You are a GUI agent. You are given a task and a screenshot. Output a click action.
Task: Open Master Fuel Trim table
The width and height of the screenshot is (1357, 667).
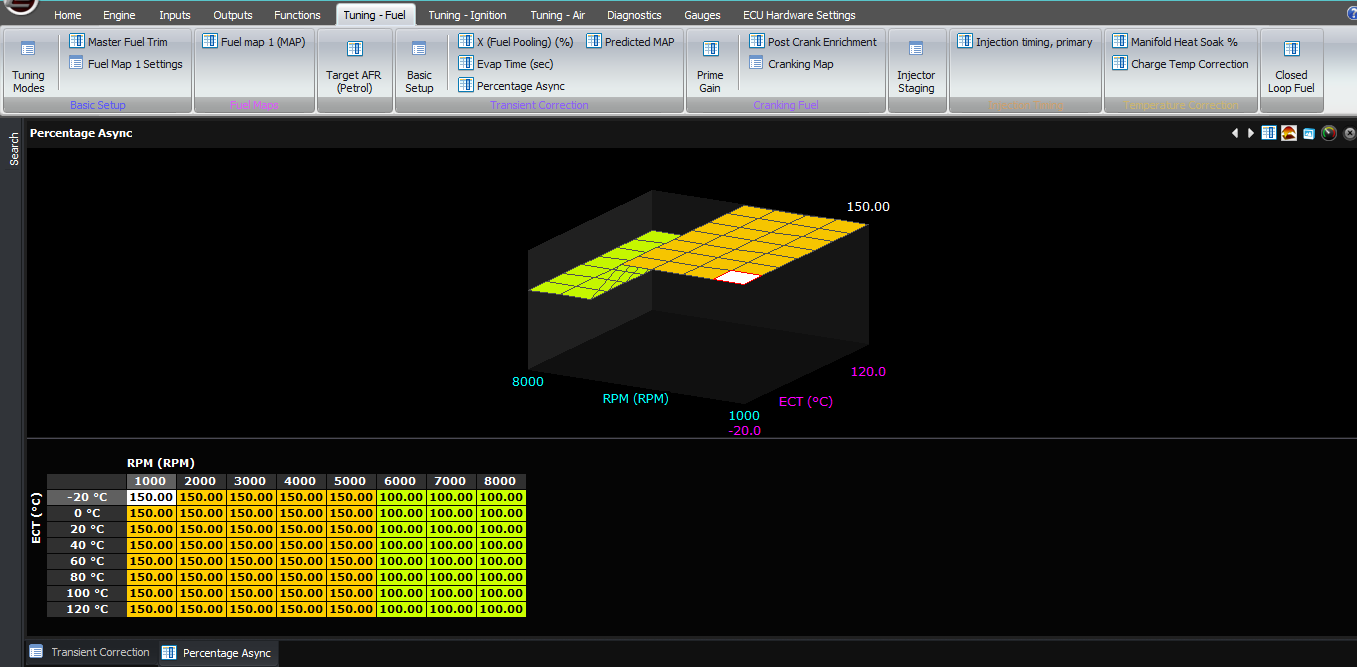tap(118, 42)
